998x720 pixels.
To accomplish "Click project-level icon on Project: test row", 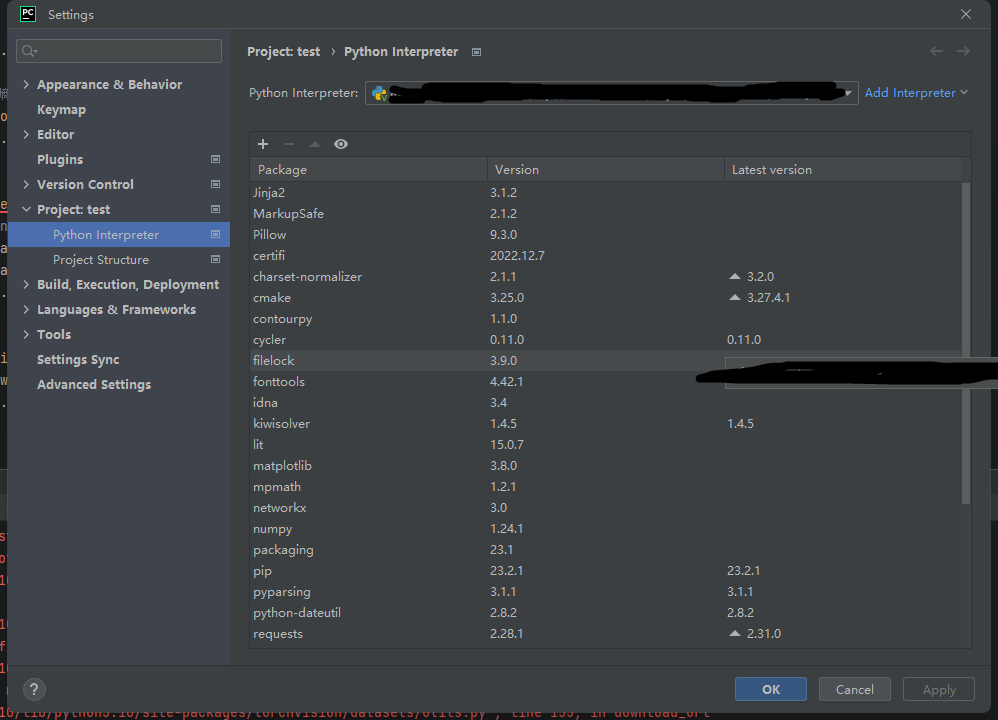I will (x=215, y=209).
